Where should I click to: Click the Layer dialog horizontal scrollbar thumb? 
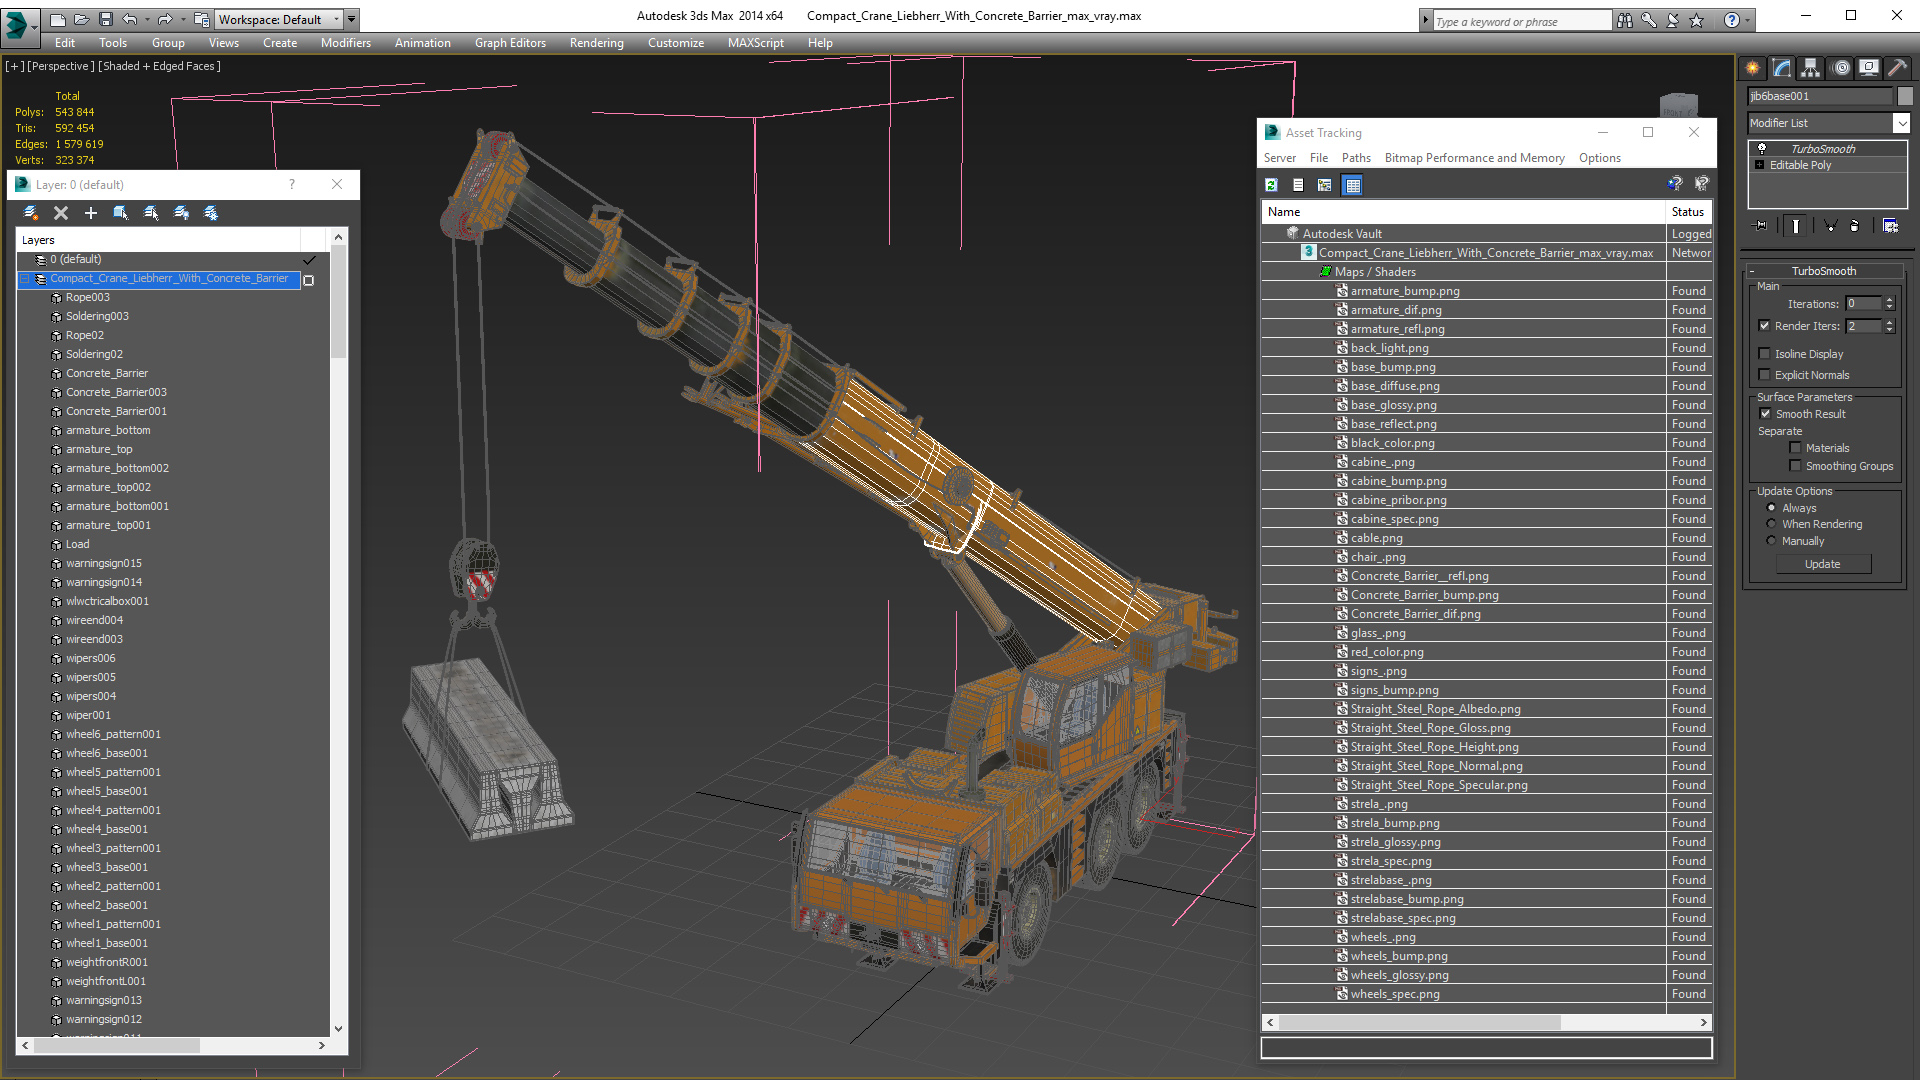point(117,1045)
